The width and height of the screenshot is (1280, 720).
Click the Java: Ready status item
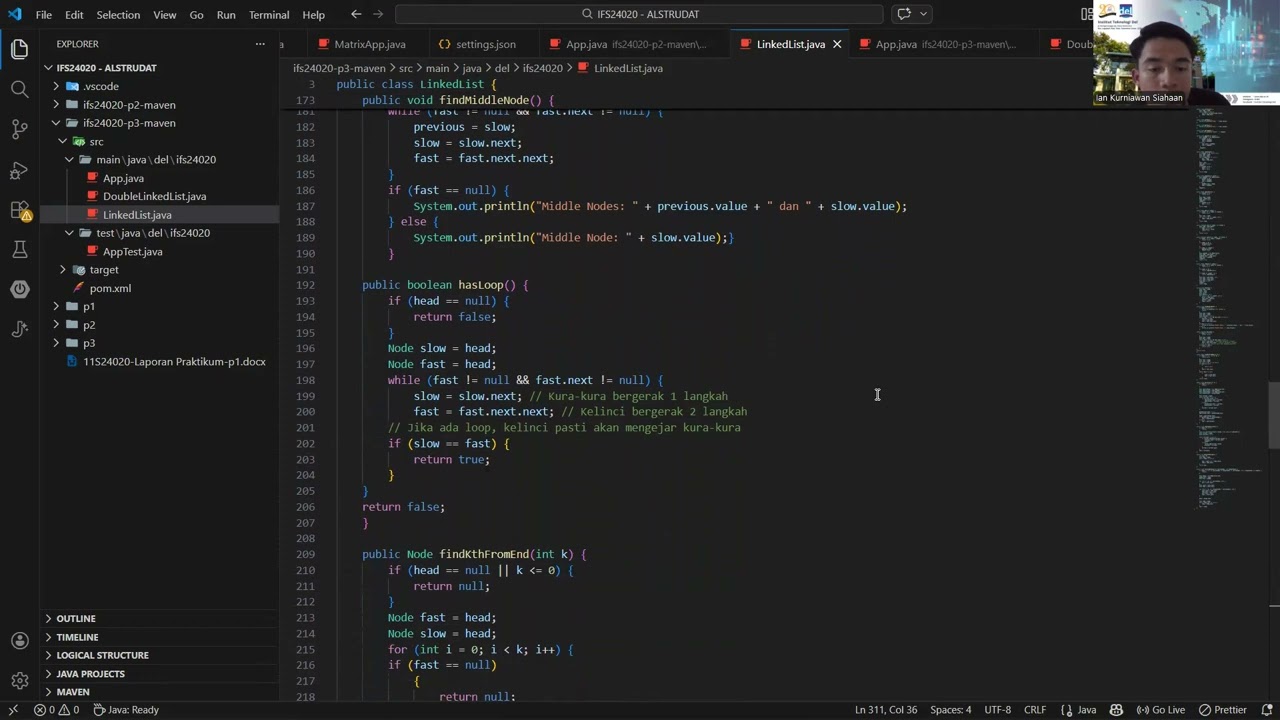126,710
